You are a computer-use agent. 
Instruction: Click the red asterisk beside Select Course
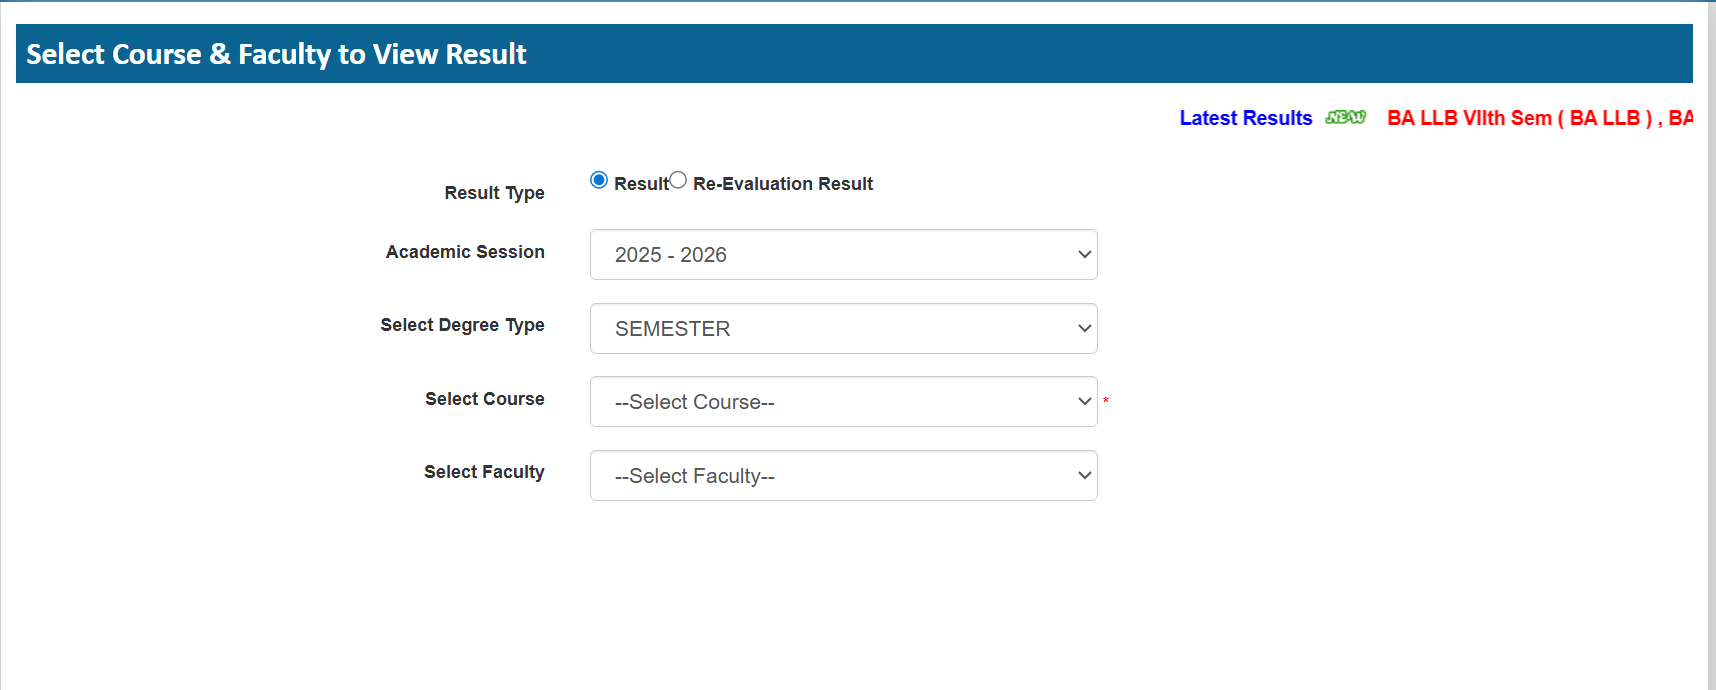[1105, 400]
